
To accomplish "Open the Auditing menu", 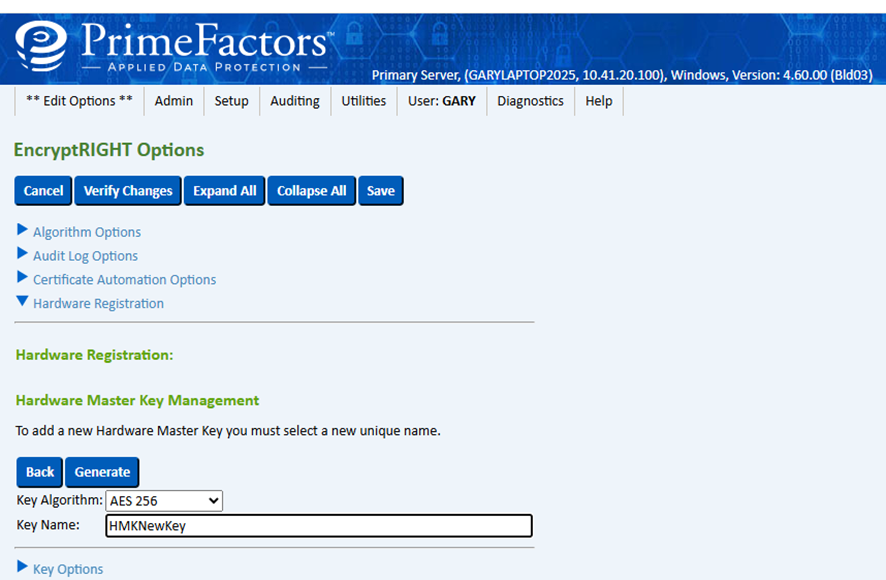I will click(294, 101).
